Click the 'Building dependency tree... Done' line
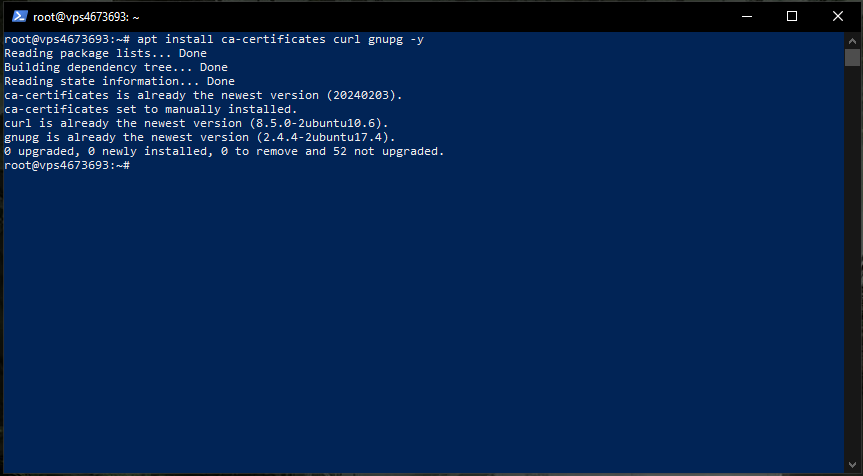Viewport: 863px width, 476px height. (x=116, y=67)
